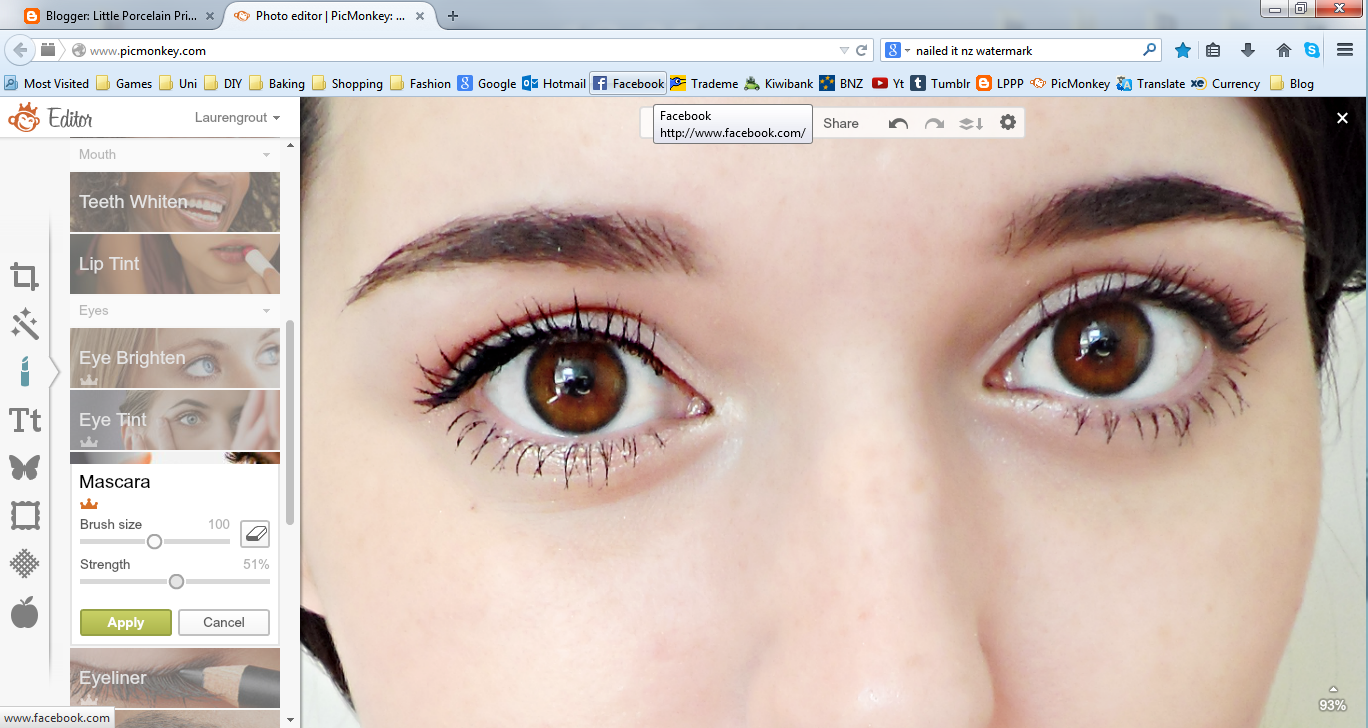Select the Crop tool icon in sidebar

pyautogui.click(x=25, y=277)
